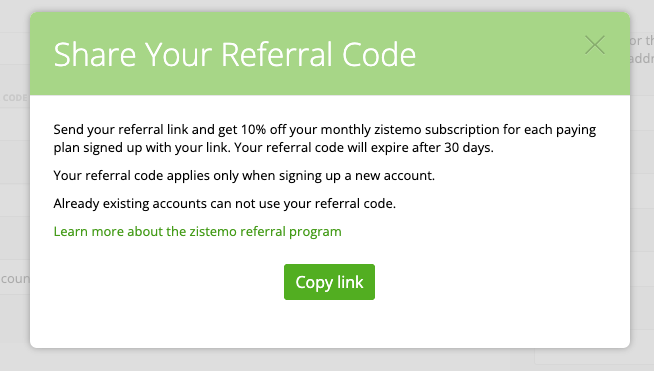Screen dimensions: 654x371
Task: Click the green Copy link button
Action: [x=330, y=282]
